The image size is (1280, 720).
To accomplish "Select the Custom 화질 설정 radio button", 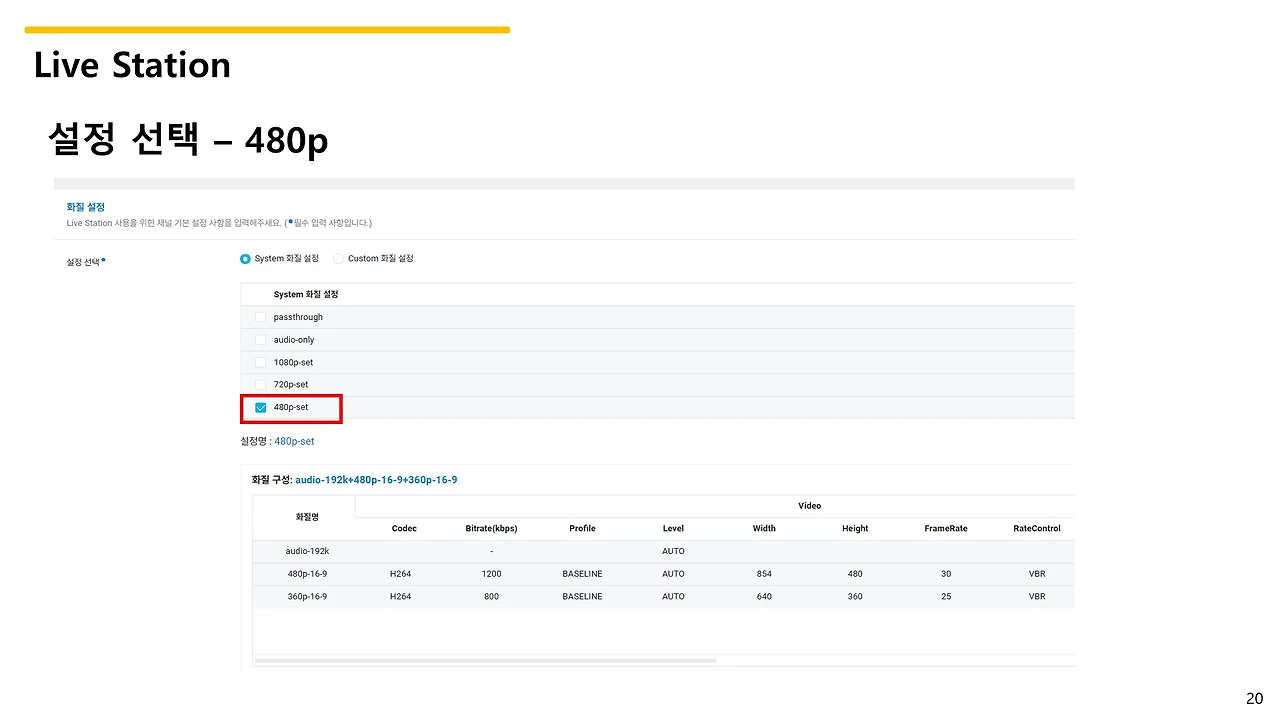I will pyautogui.click(x=338, y=259).
